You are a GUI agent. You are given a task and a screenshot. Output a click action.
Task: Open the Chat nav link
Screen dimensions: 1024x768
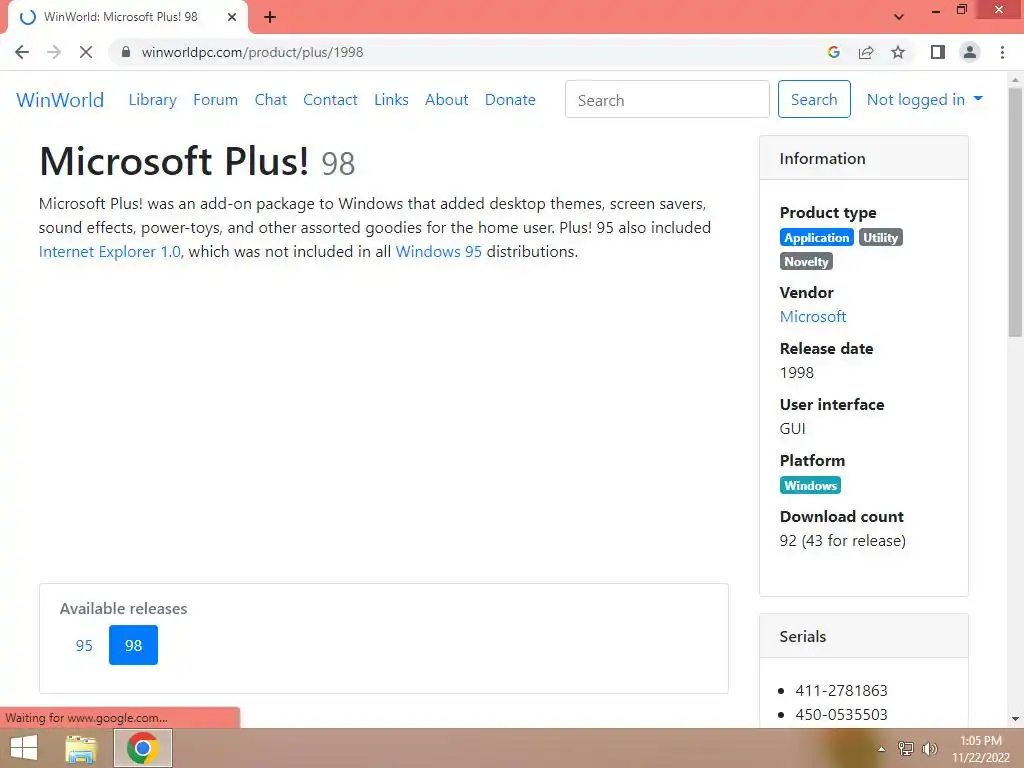pyautogui.click(x=270, y=100)
